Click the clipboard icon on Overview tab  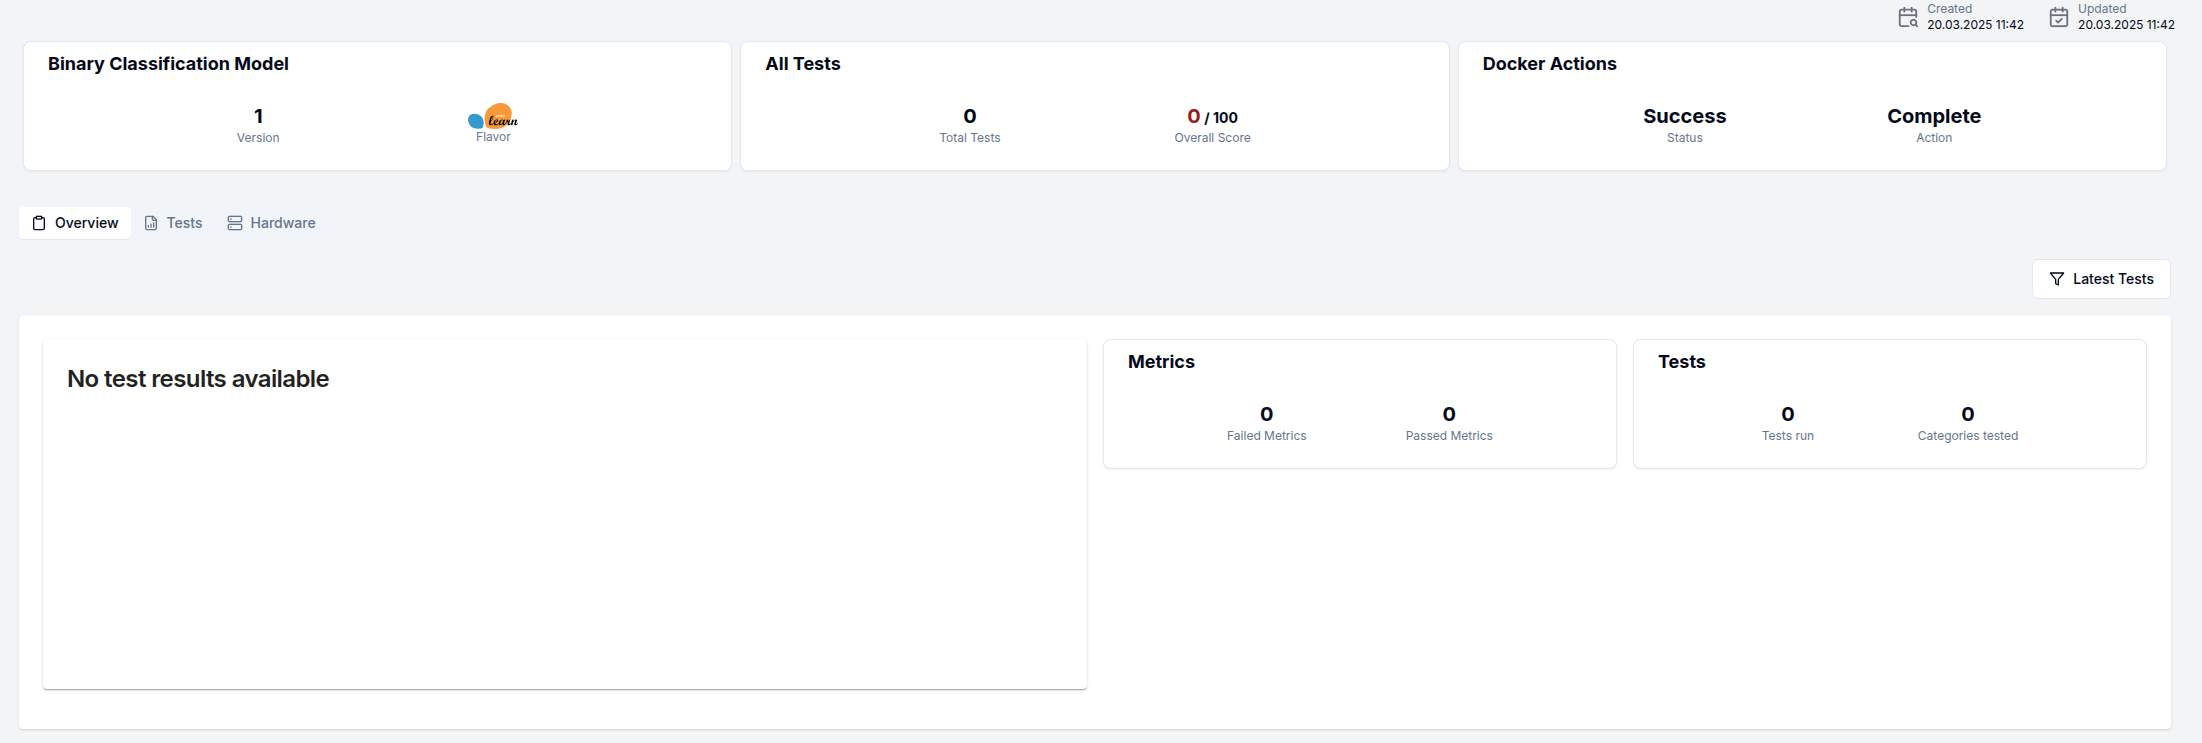(39, 223)
